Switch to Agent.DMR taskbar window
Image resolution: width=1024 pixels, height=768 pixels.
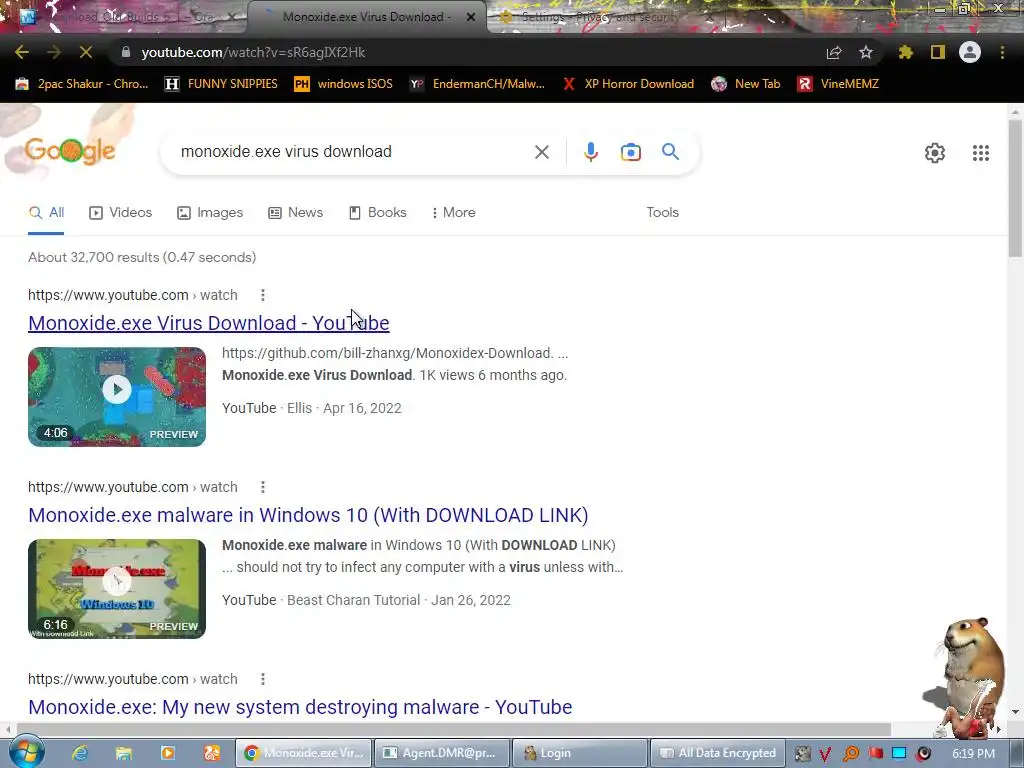(440, 753)
